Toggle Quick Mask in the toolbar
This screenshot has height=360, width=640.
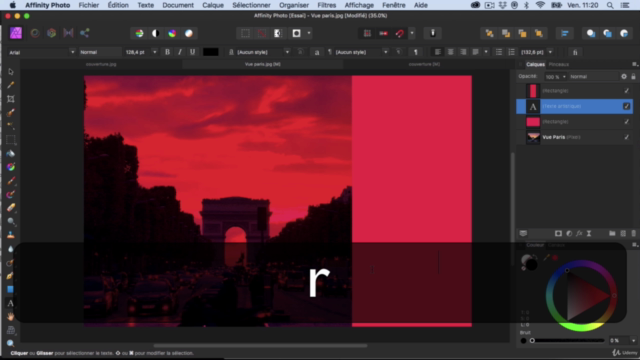tap(297, 33)
